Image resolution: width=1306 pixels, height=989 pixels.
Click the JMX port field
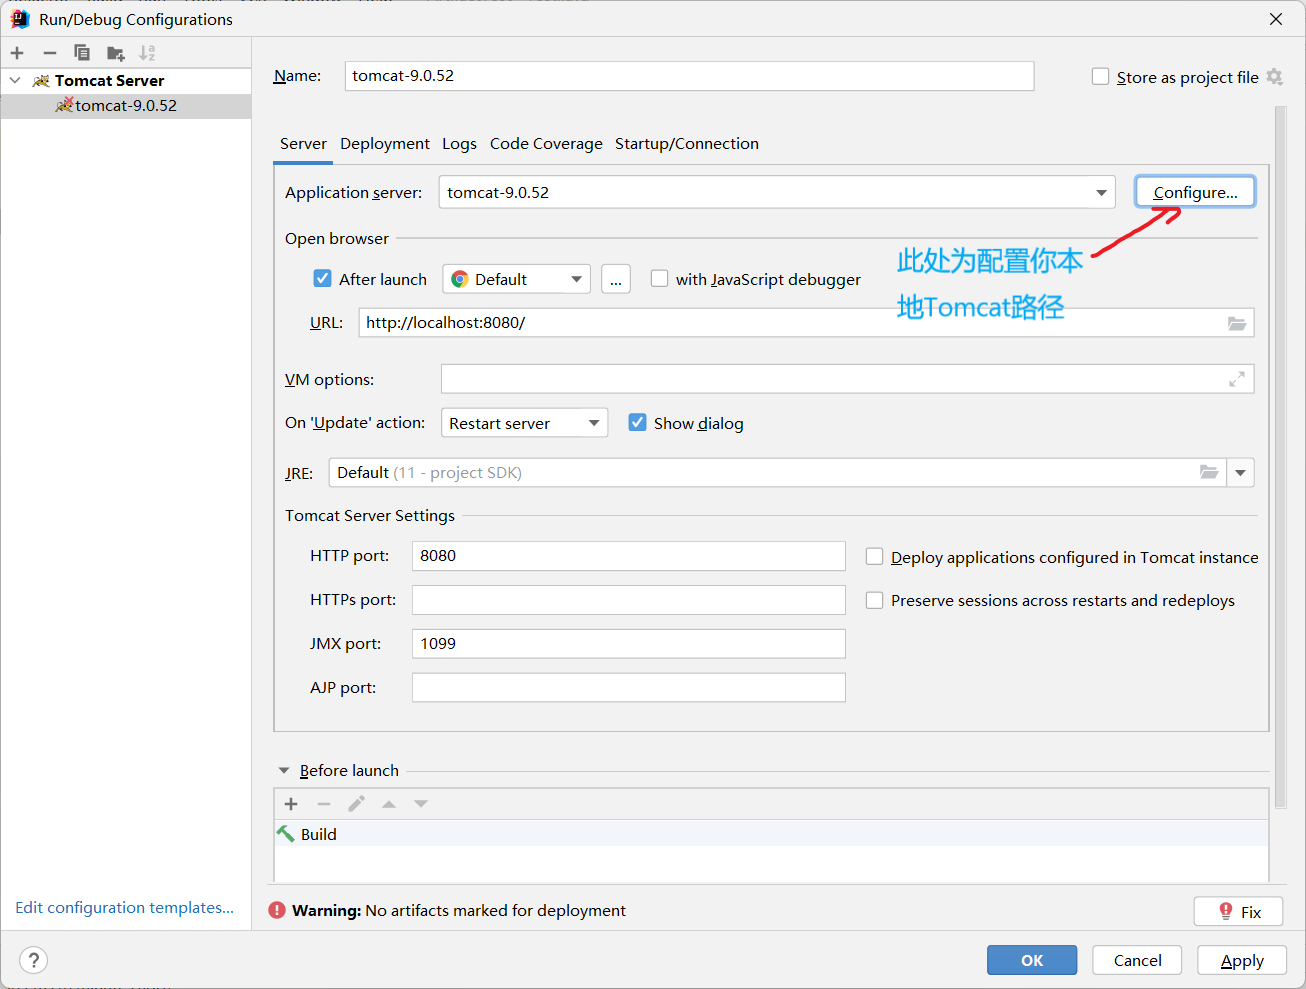pos(628,644)
